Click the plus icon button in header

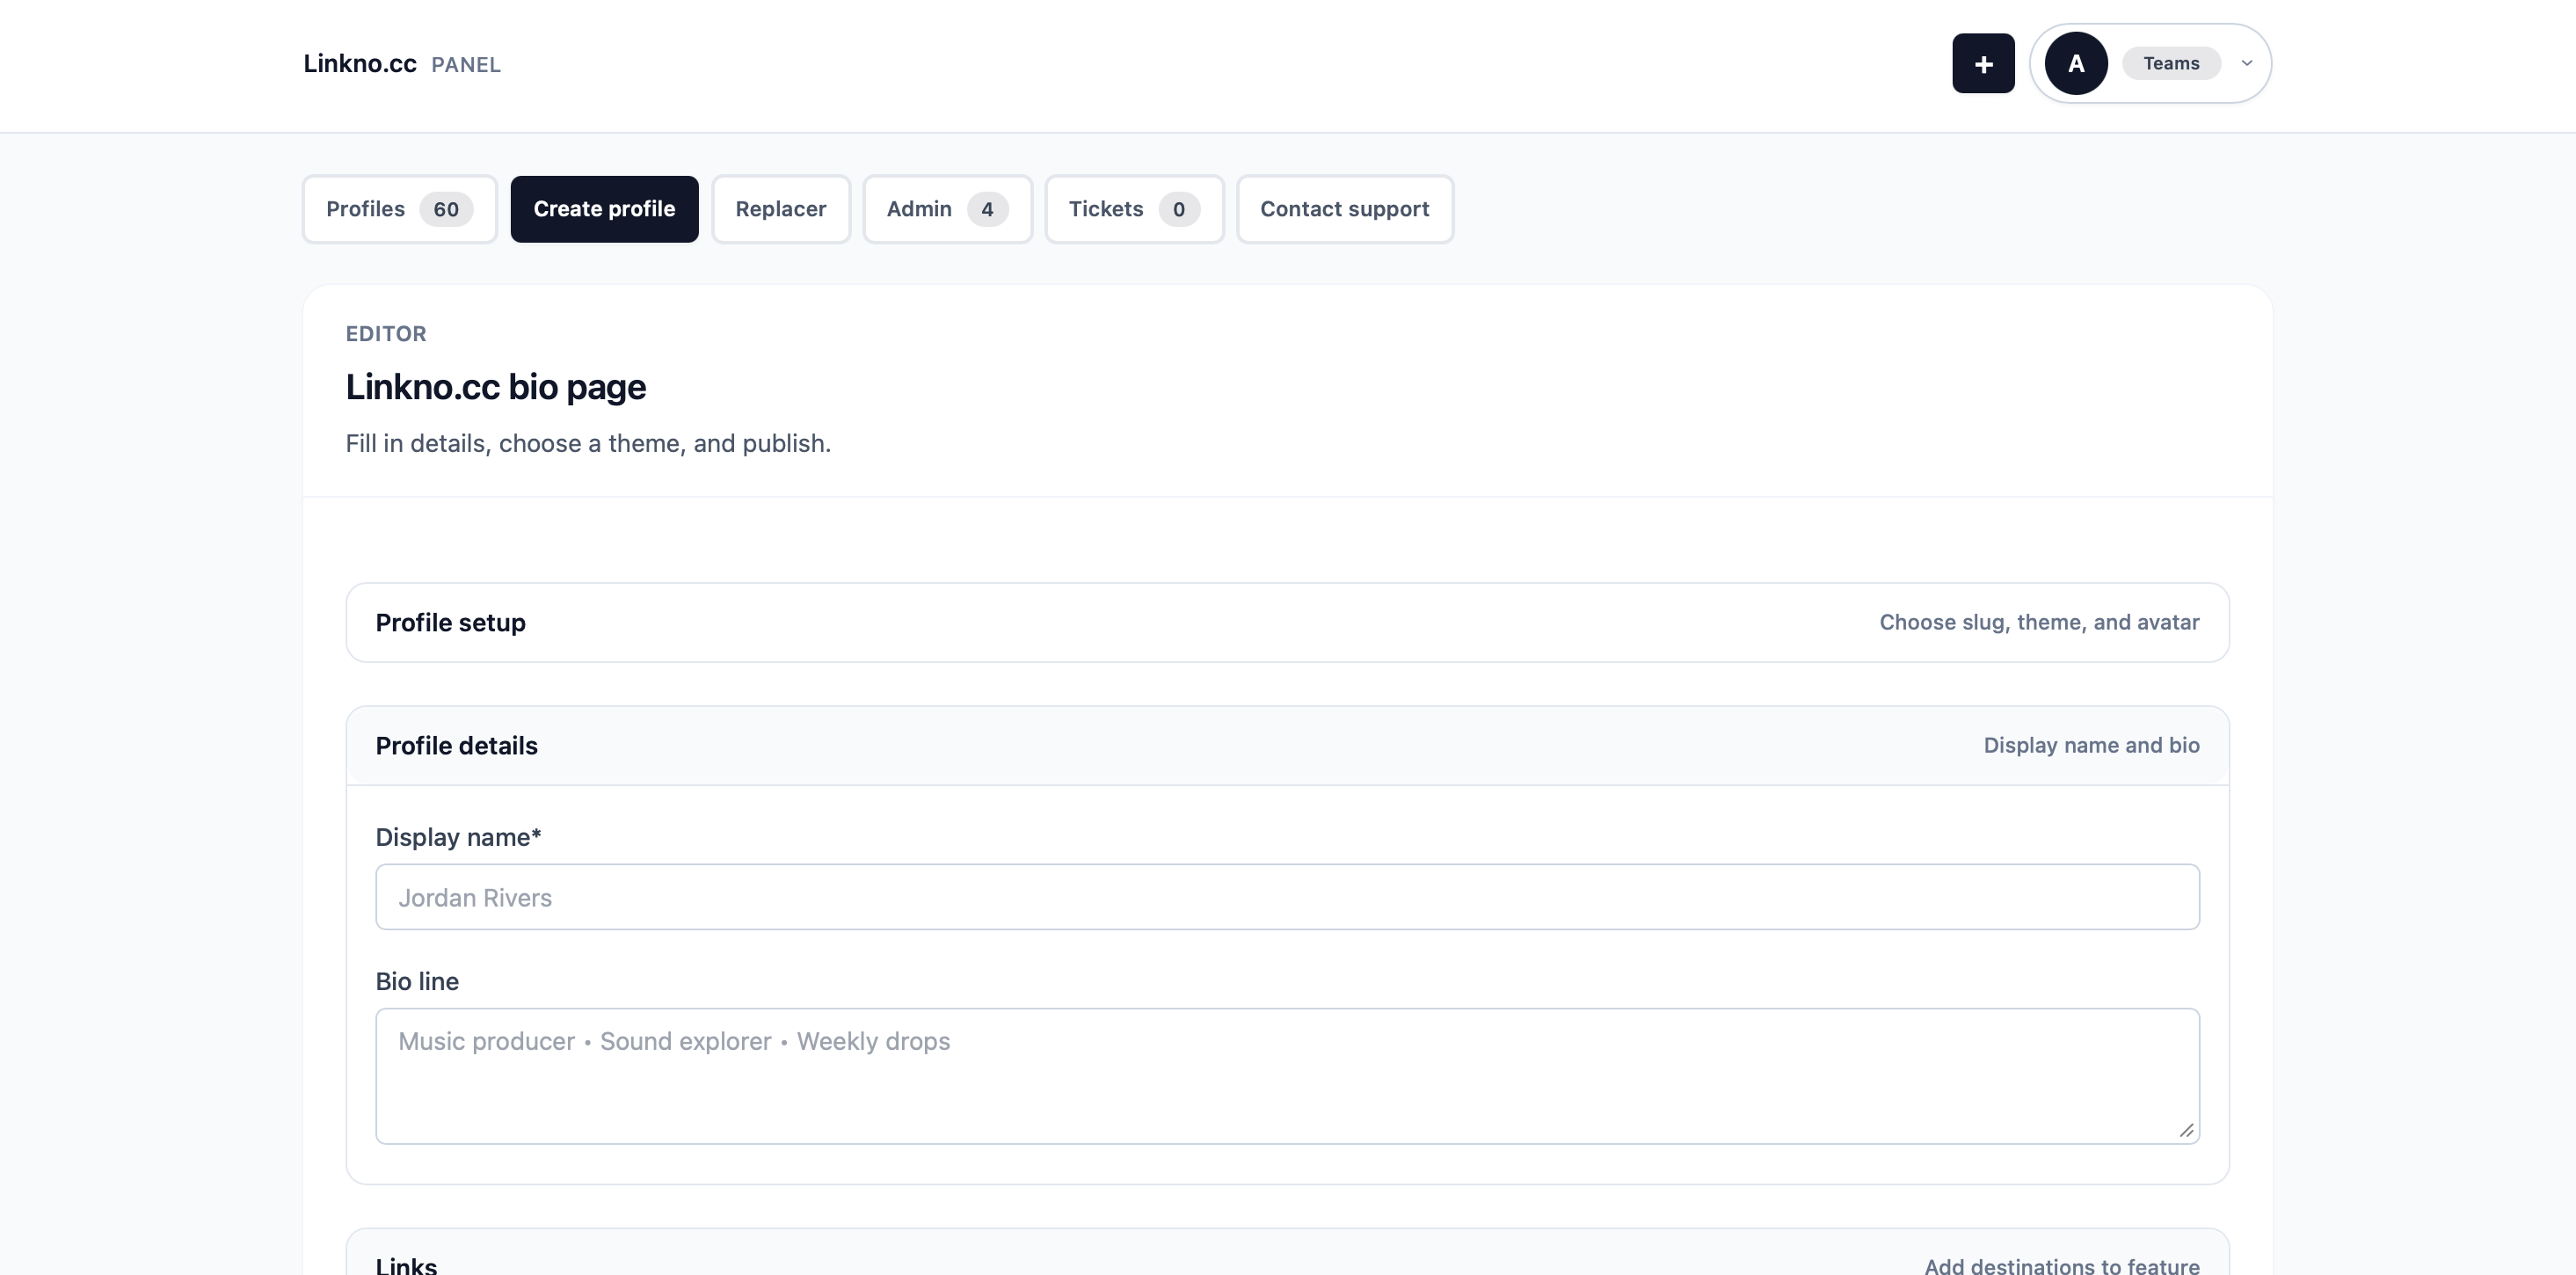(x=1983, y=63)
